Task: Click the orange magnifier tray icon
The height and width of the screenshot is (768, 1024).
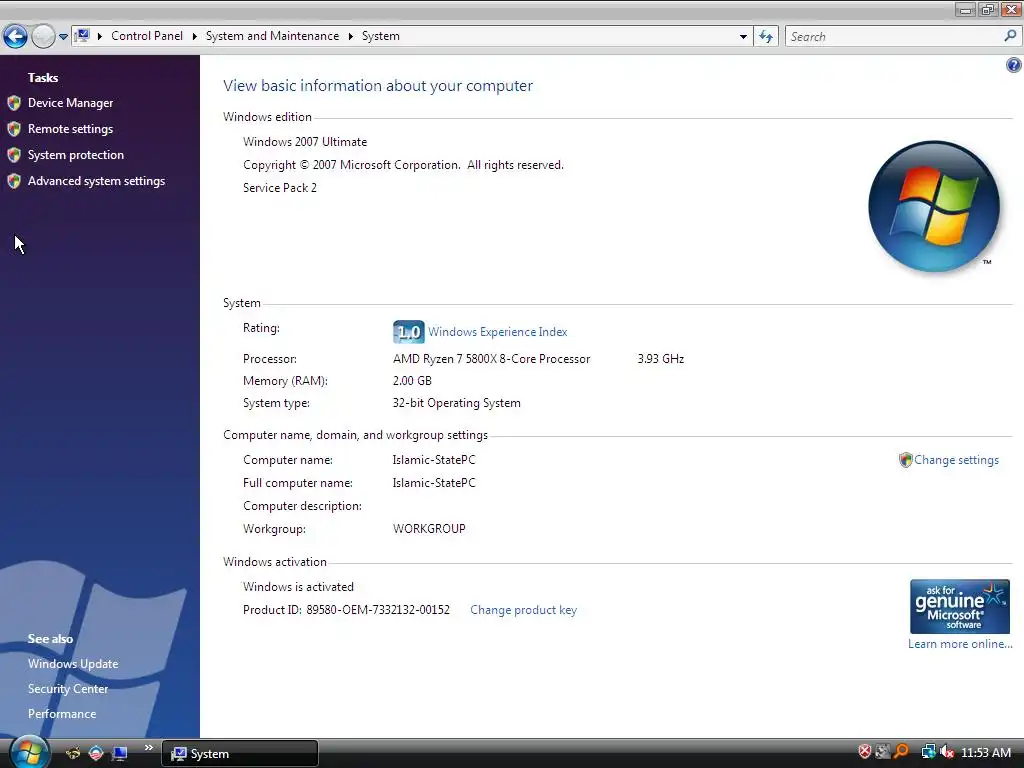Action: pyautogui.click(x=901, y=752)
